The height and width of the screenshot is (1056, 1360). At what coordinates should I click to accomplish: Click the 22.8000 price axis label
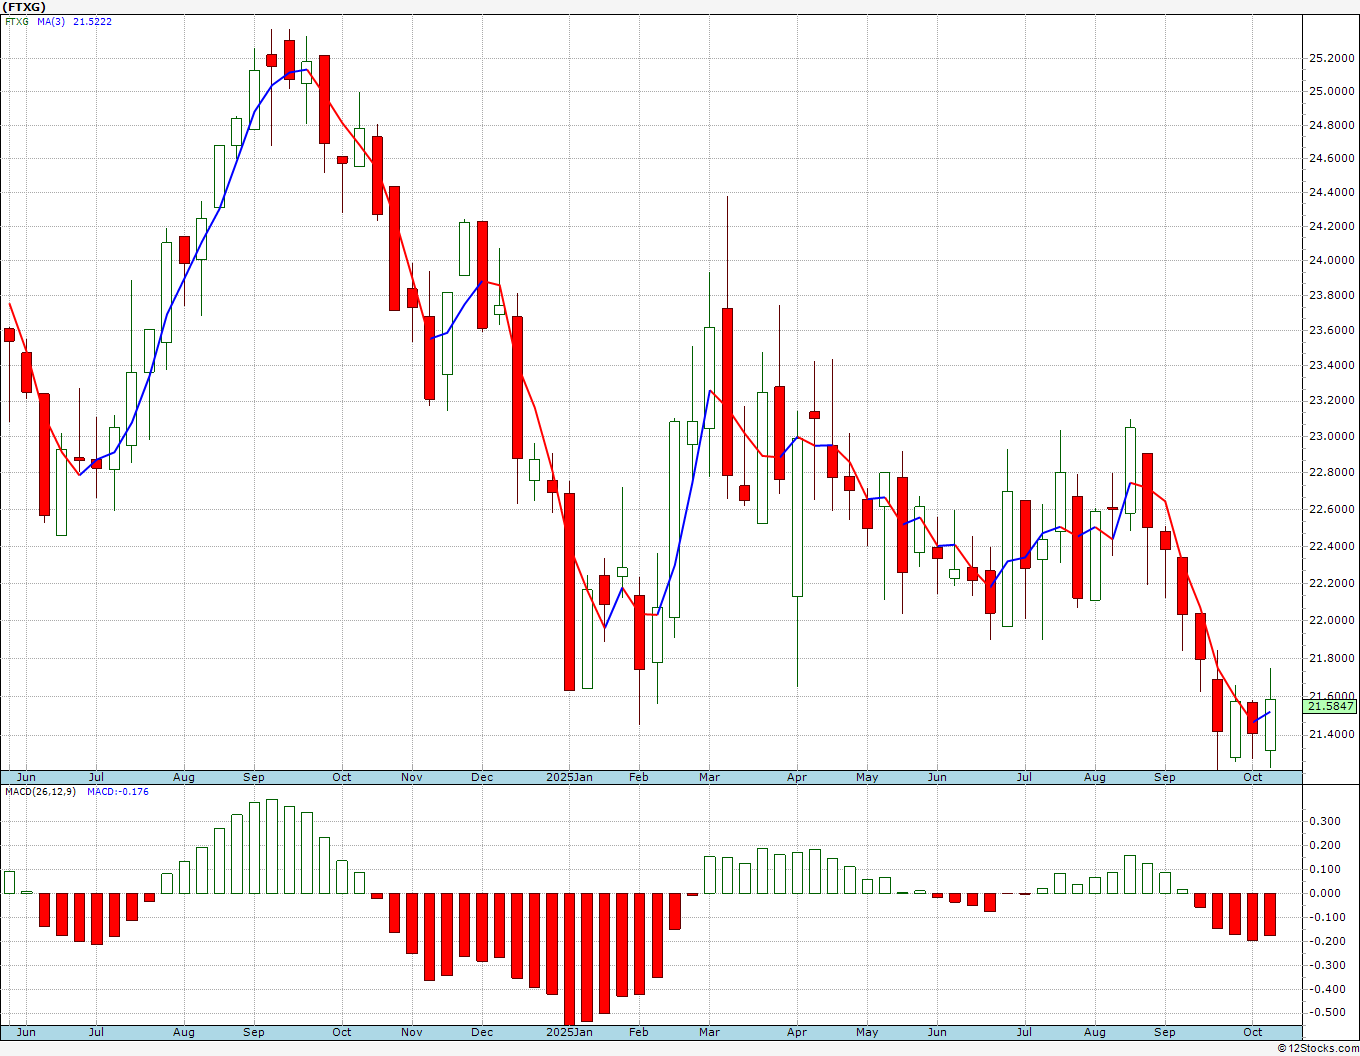pos(1331,473)
